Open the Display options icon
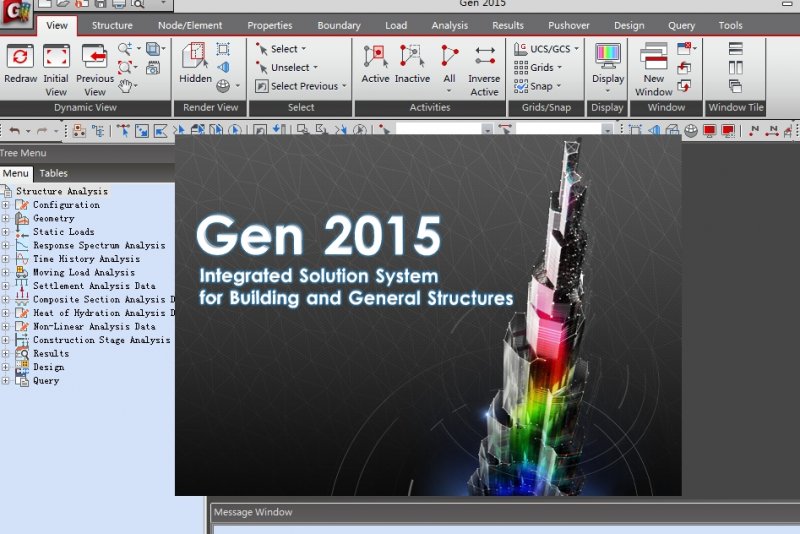 click(608, 56)
